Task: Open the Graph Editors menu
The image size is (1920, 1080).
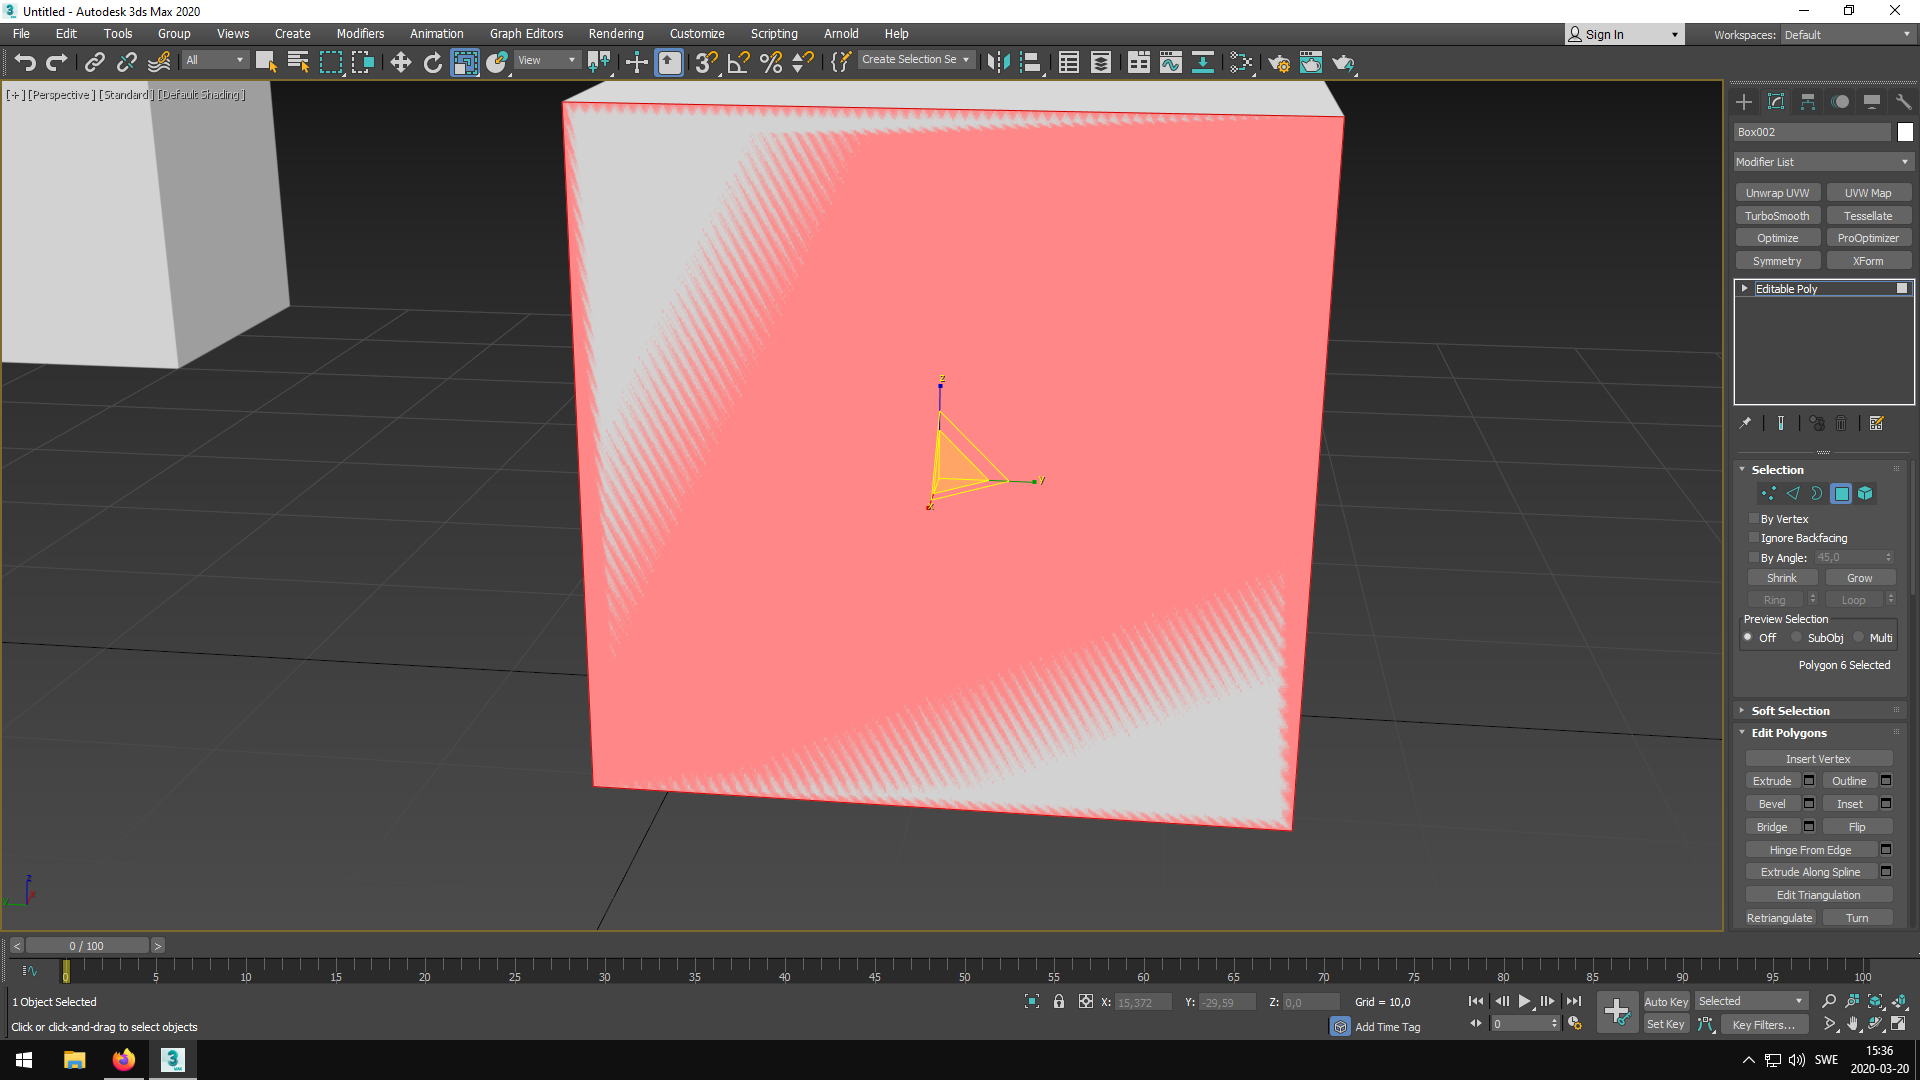Action: coord(527,34)
